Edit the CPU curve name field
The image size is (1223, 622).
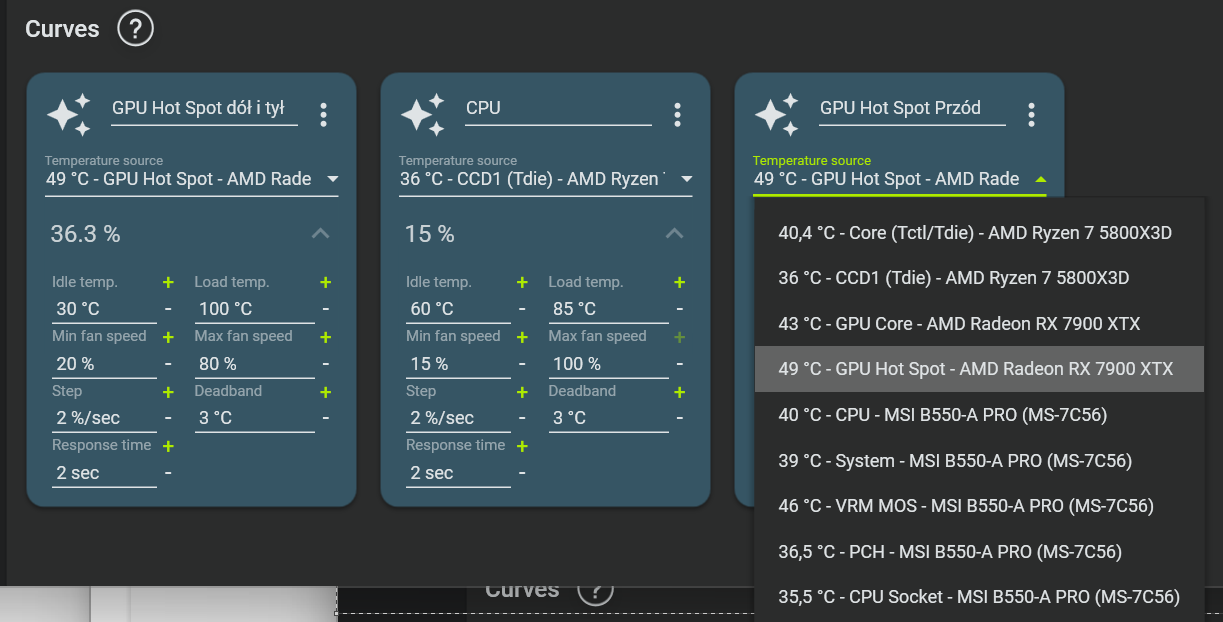557,108
